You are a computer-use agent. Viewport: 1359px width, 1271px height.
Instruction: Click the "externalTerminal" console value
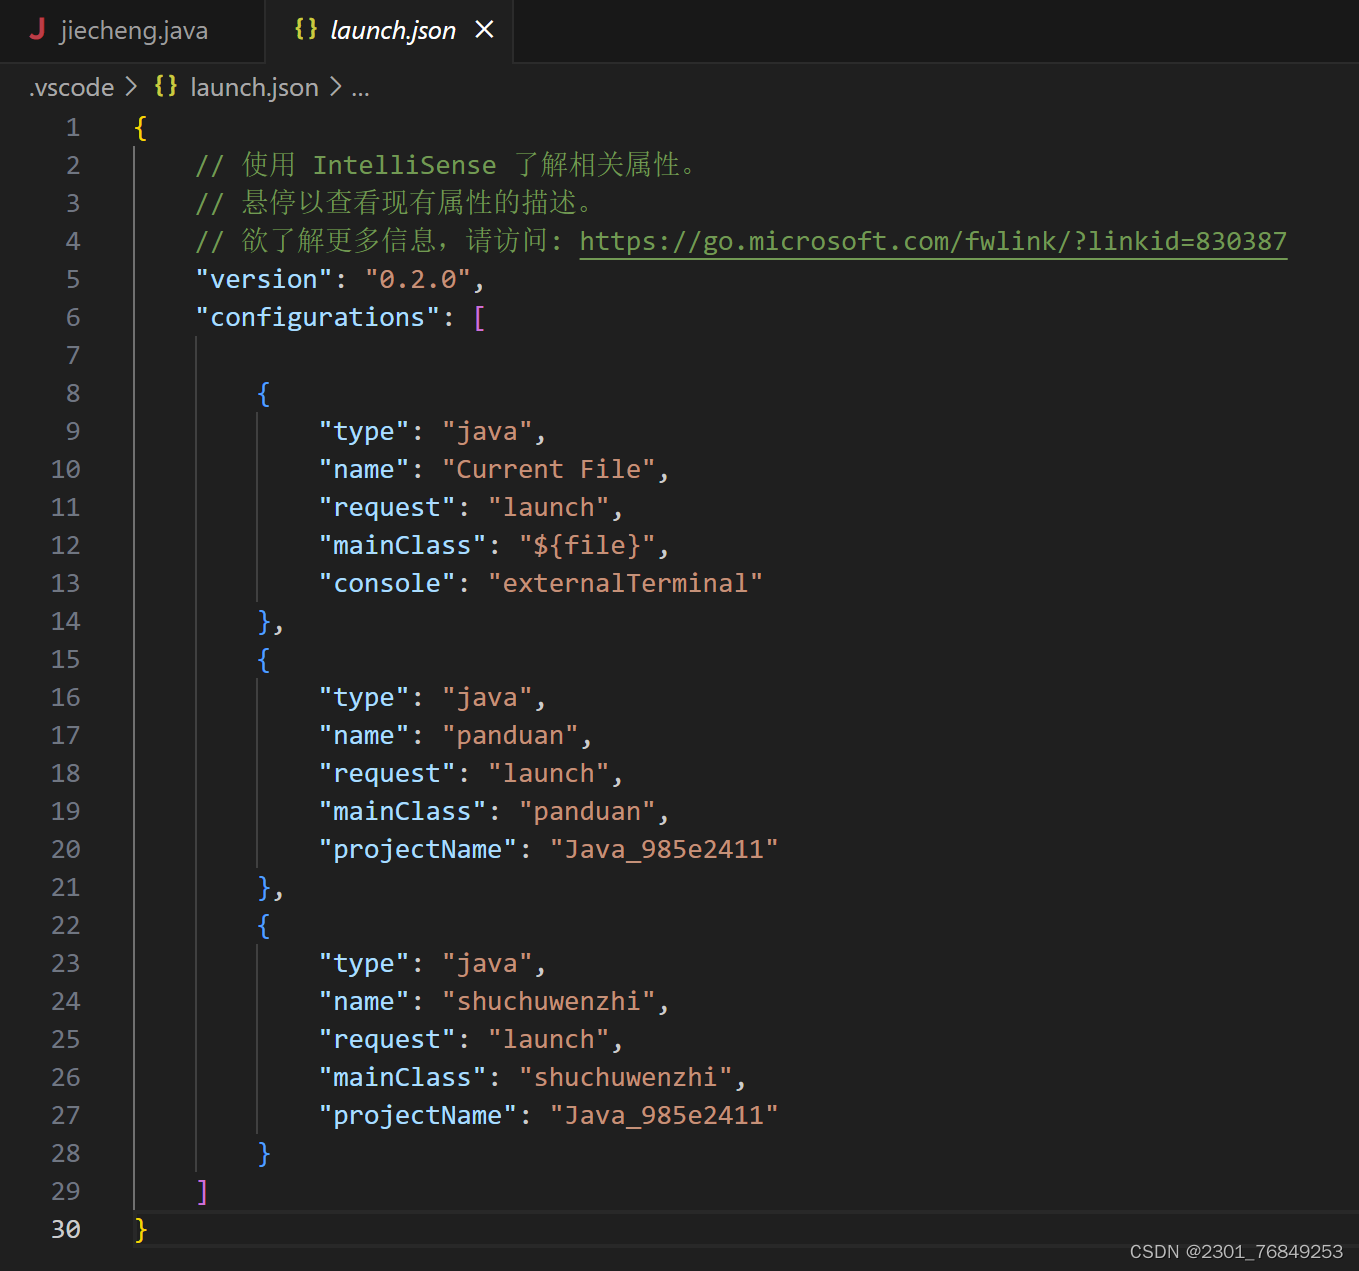coord(626,582)
